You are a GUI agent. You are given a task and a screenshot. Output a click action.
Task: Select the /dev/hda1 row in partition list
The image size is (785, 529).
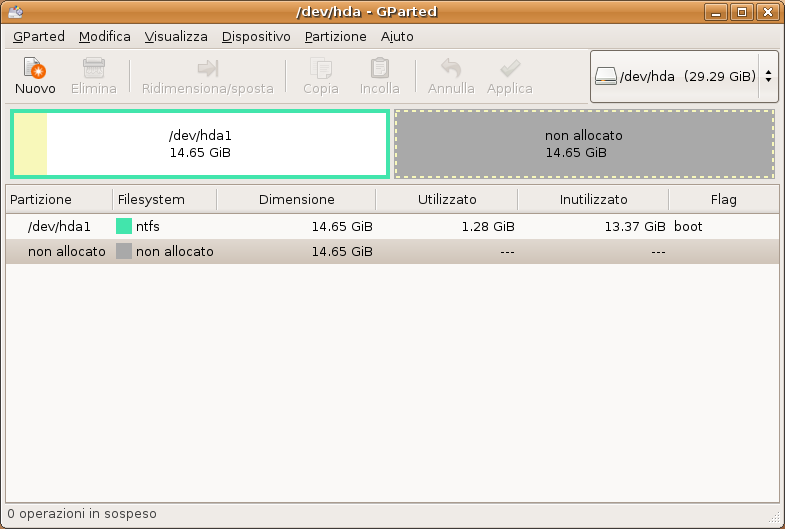[60, 226]
